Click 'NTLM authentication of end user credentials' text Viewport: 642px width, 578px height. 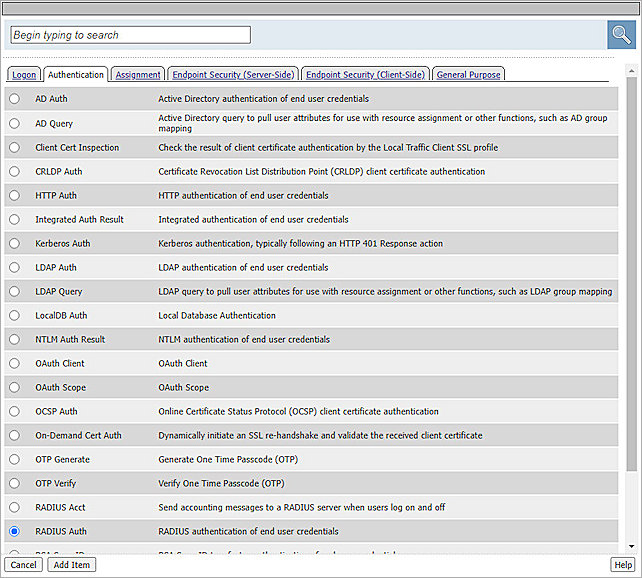click(x=244, y=339)
